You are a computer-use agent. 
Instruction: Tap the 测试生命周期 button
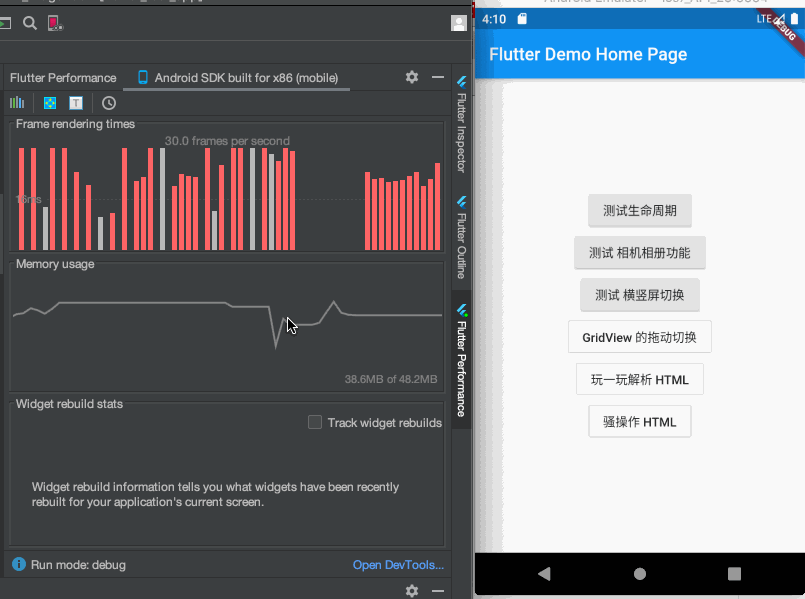[x=640, y=210]
